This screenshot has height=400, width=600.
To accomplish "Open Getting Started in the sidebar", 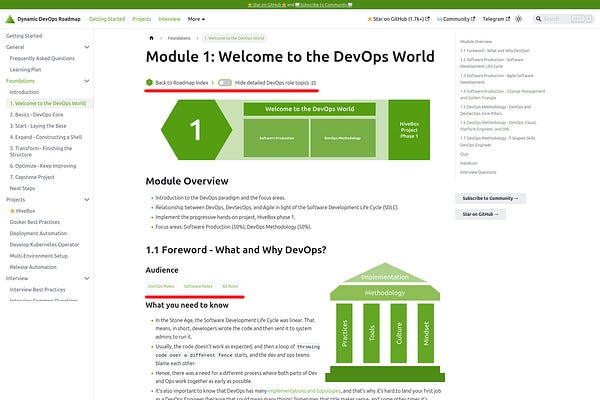I will 24,36.
